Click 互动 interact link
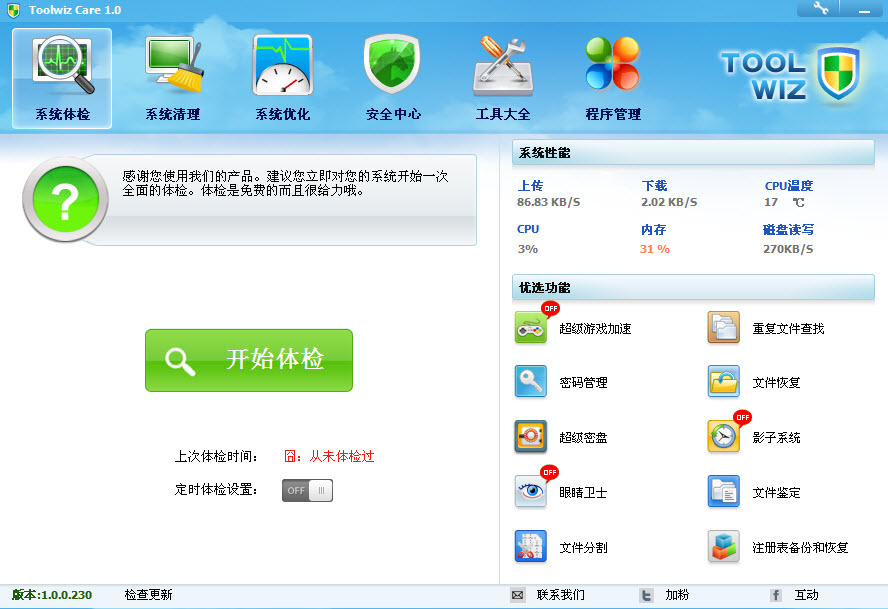888x609 pixels. pyautogui.click(x=806, y=595)
